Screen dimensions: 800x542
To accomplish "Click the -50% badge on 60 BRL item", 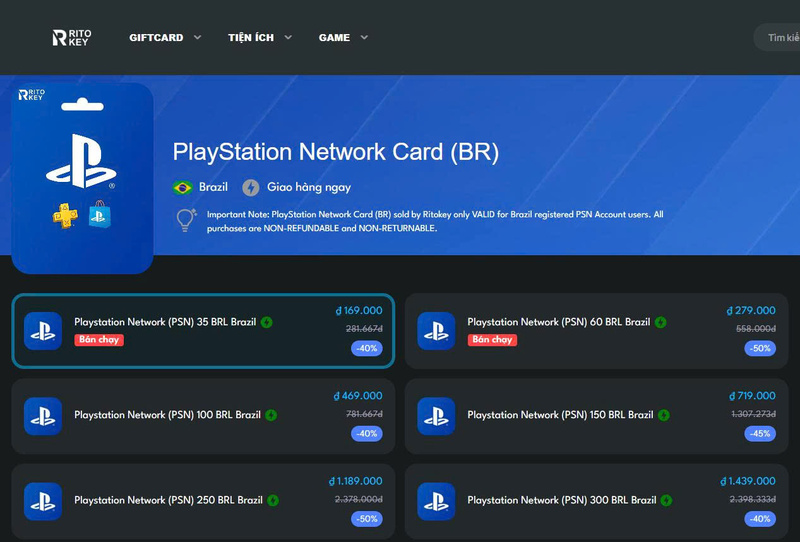I will point(760,349).
